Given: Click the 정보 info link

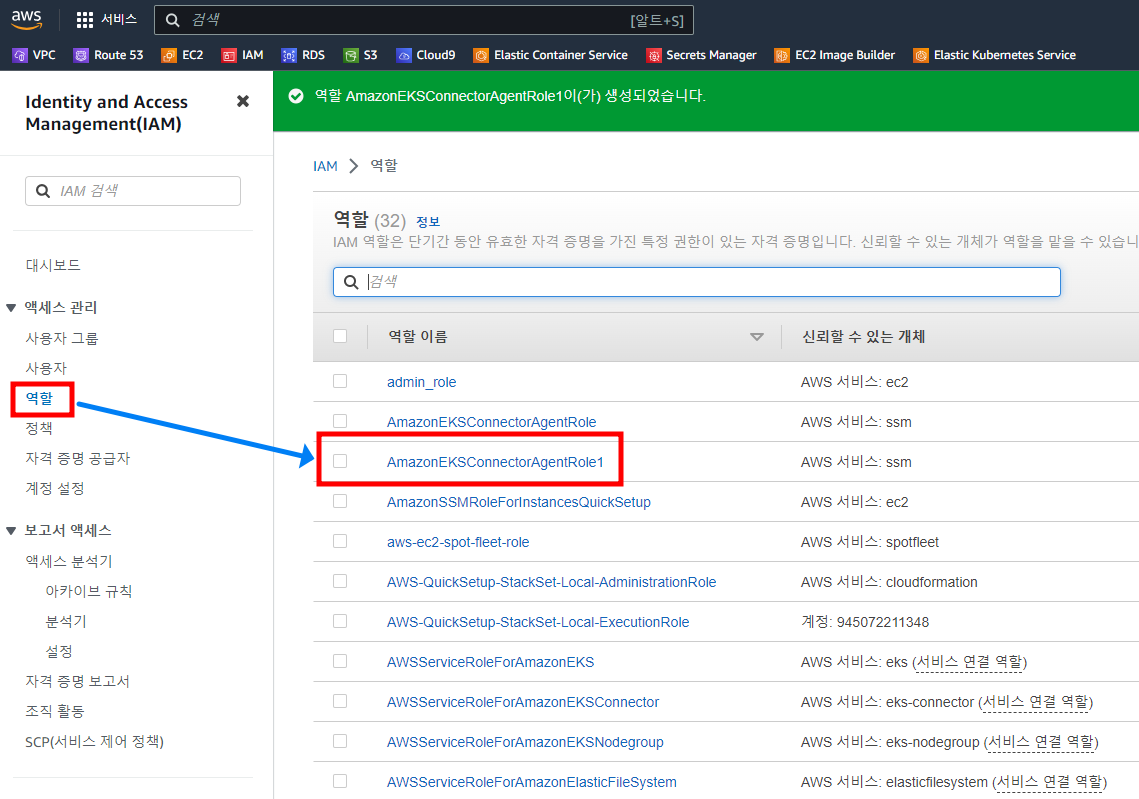Looking at the screenshot, I should tap(428, 222).
